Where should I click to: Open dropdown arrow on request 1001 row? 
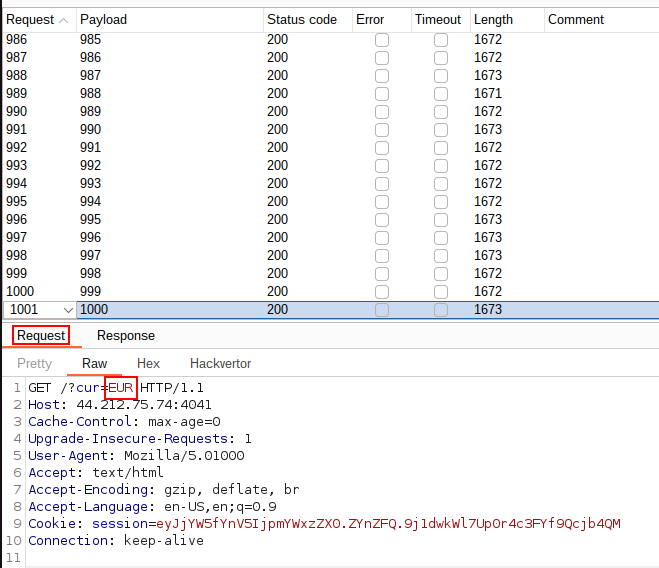coord(68,310)
